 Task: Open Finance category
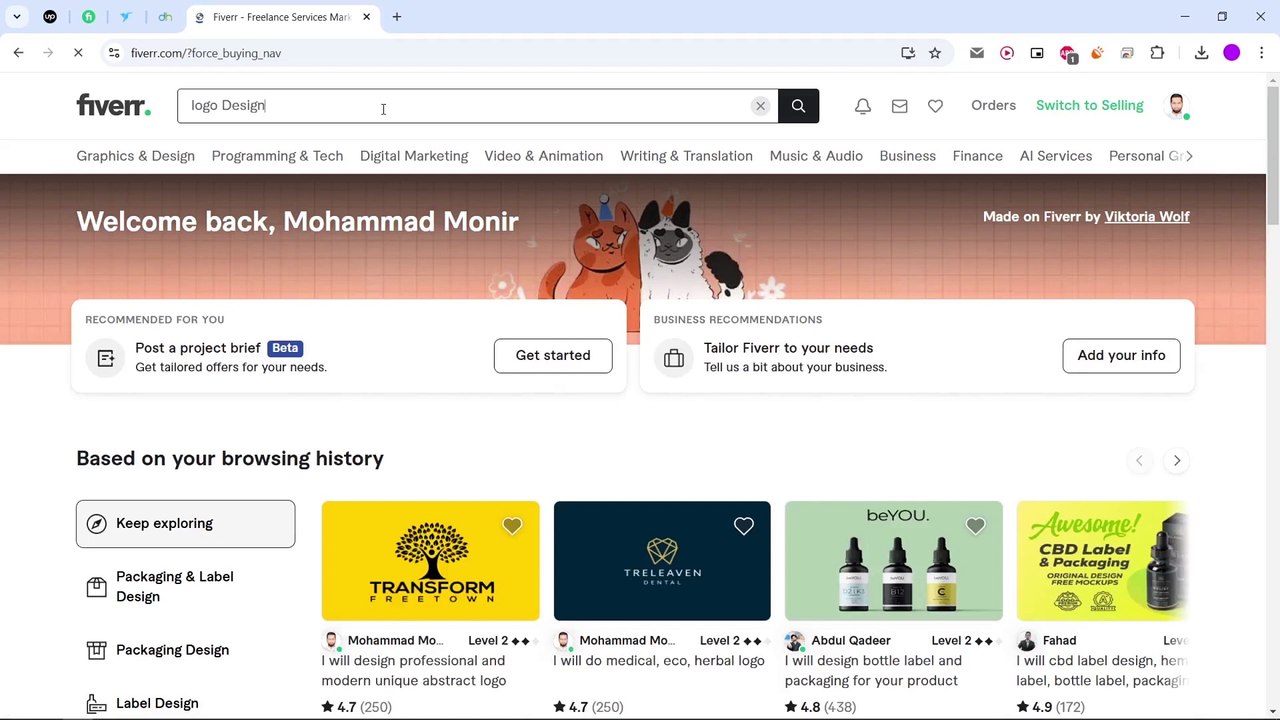click(978, 156)
